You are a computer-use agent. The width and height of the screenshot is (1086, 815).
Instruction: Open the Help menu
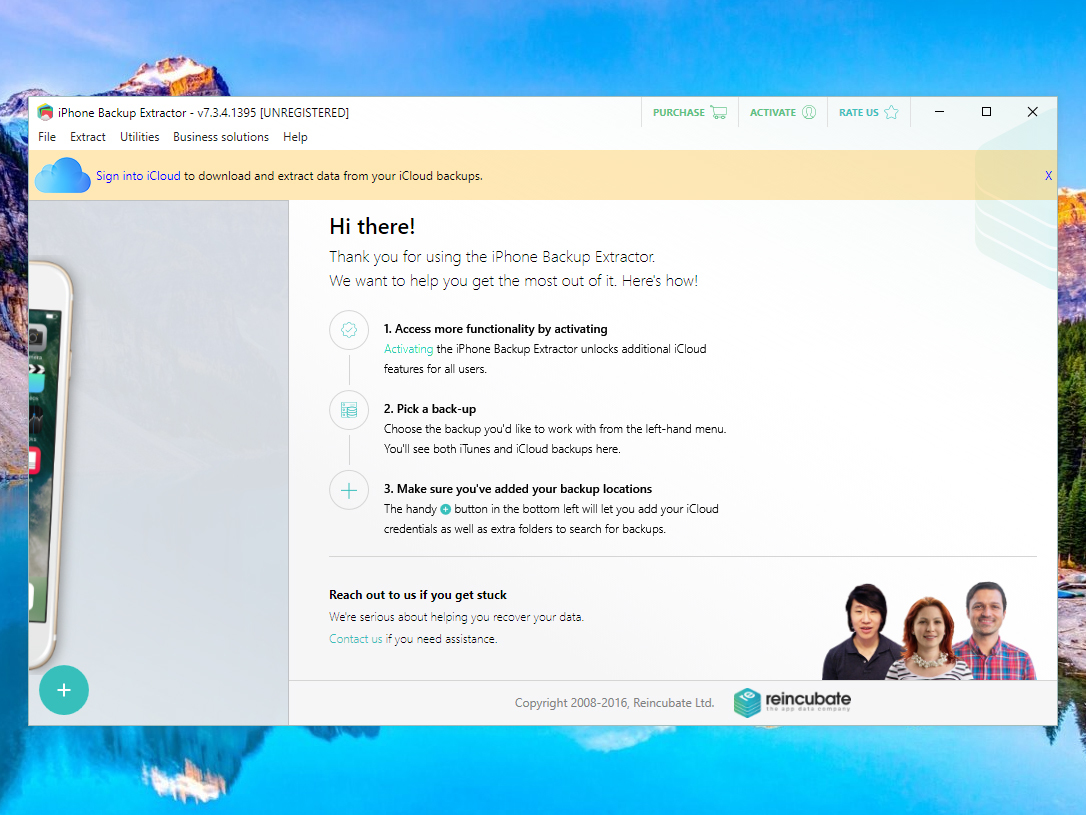(x=295, y=137)
